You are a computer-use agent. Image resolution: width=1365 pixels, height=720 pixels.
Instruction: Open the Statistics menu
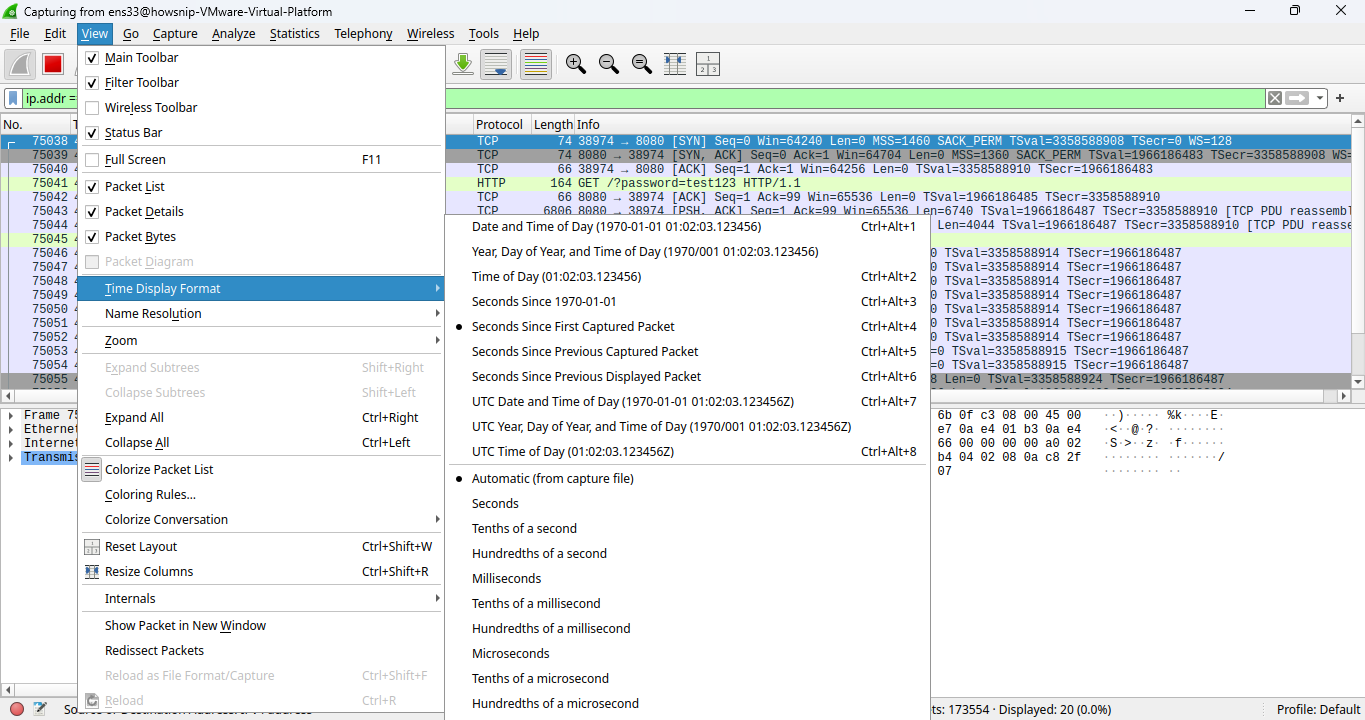(x=295, y=33)
